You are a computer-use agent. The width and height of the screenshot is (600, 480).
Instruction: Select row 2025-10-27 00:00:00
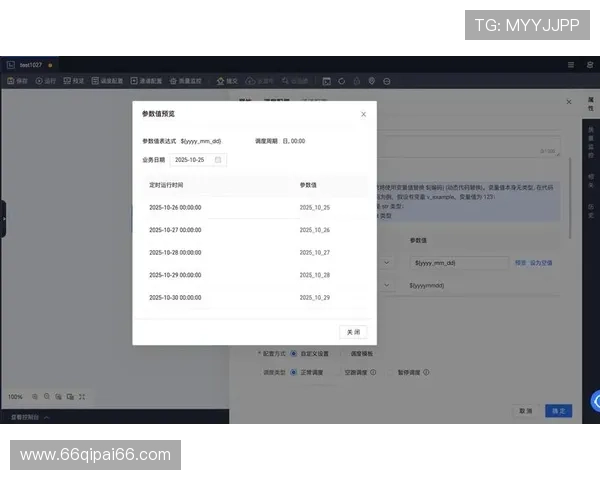(x=256, y=230)
